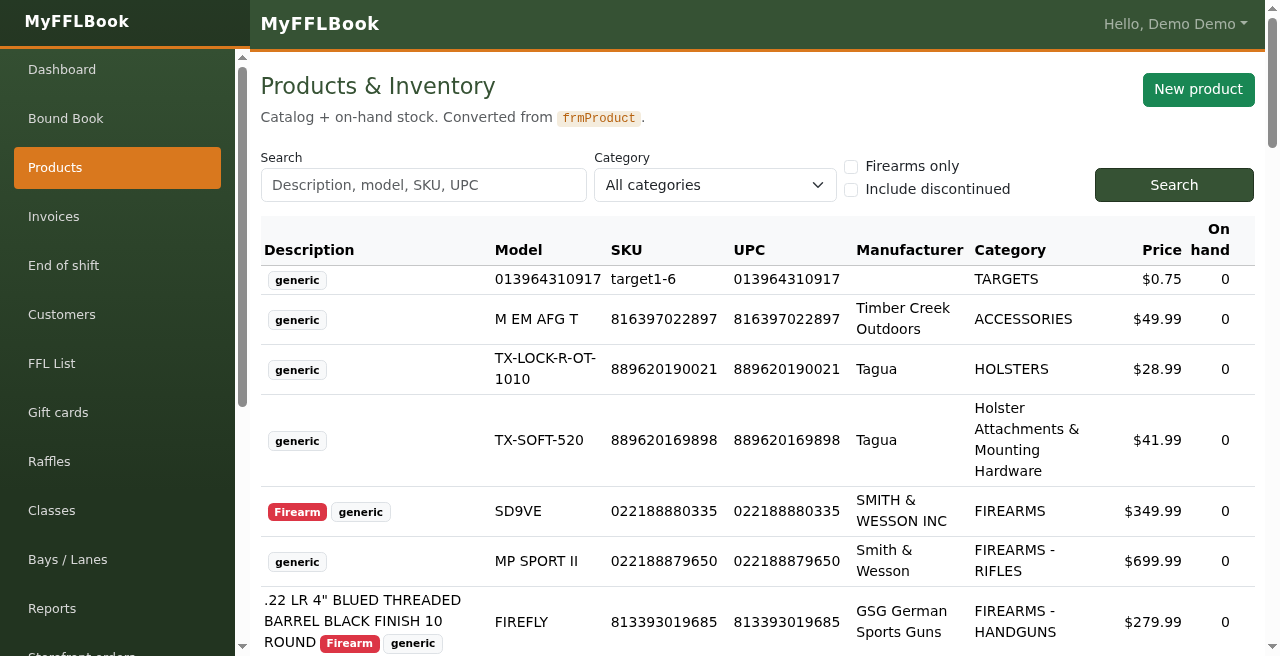This screenshot has width=1280, height=656.
Task: Click the generic badge in FIREFLY row
Action: point(413,644)
